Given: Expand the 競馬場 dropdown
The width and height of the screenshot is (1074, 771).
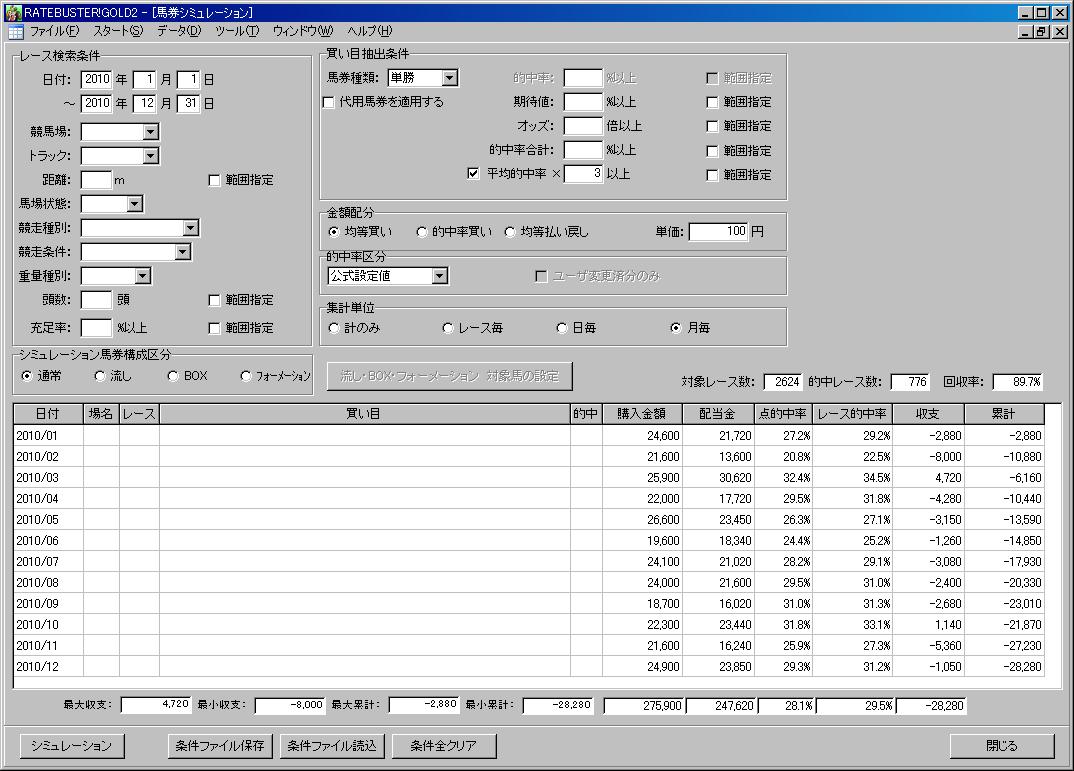Looking at the screenshot, I should coord(151,131).
